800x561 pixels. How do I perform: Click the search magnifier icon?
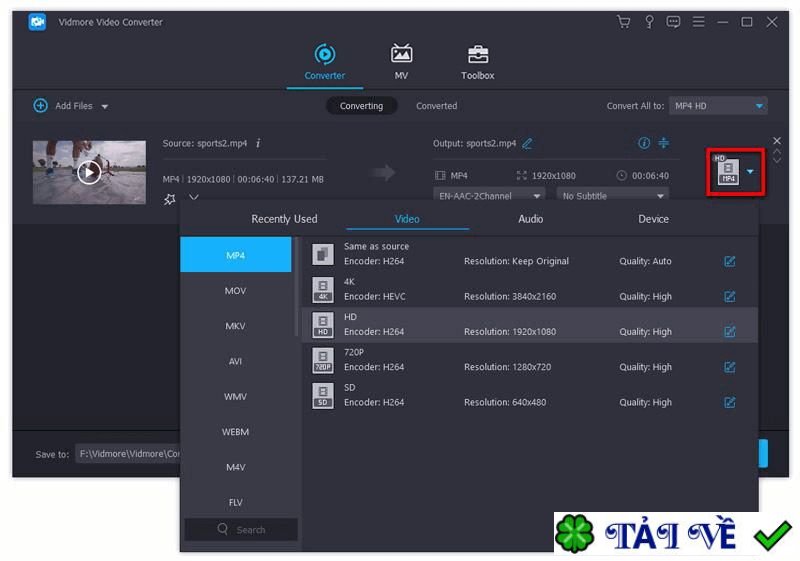[x=222, y=529]
